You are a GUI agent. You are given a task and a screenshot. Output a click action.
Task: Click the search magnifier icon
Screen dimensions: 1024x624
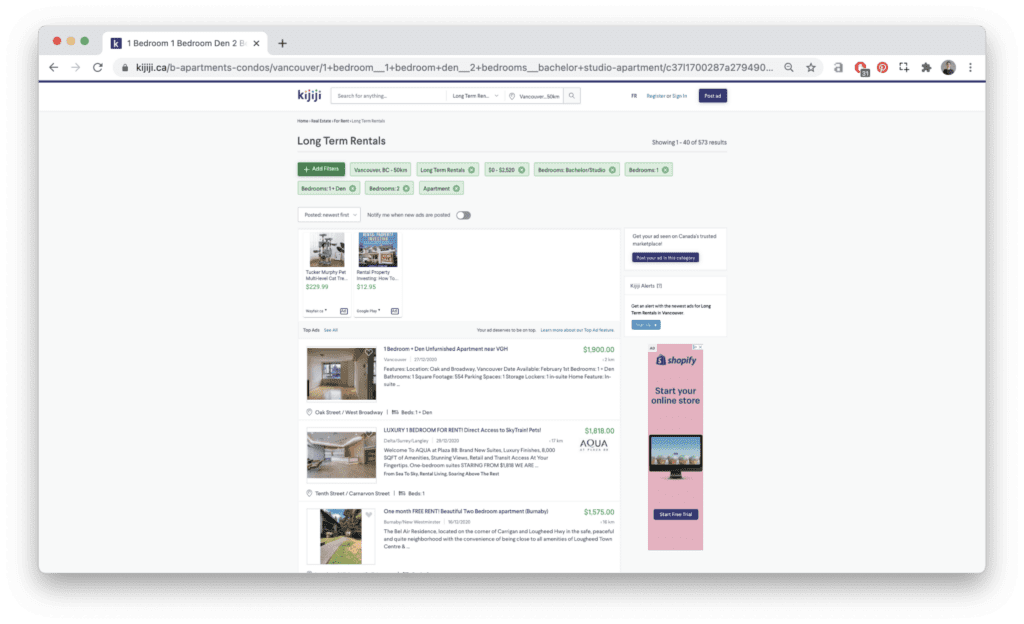(x=572, y=96)
